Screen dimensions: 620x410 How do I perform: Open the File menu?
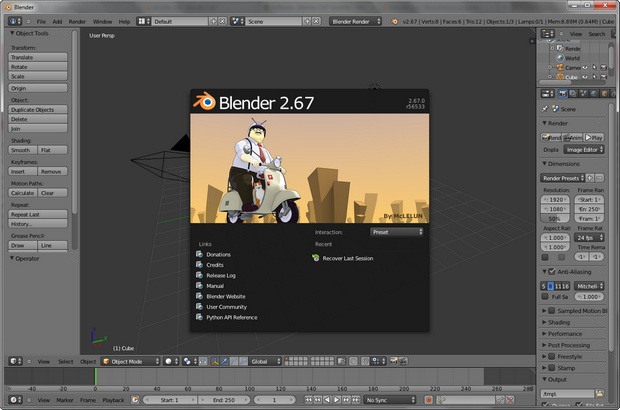tap(41, 22)
